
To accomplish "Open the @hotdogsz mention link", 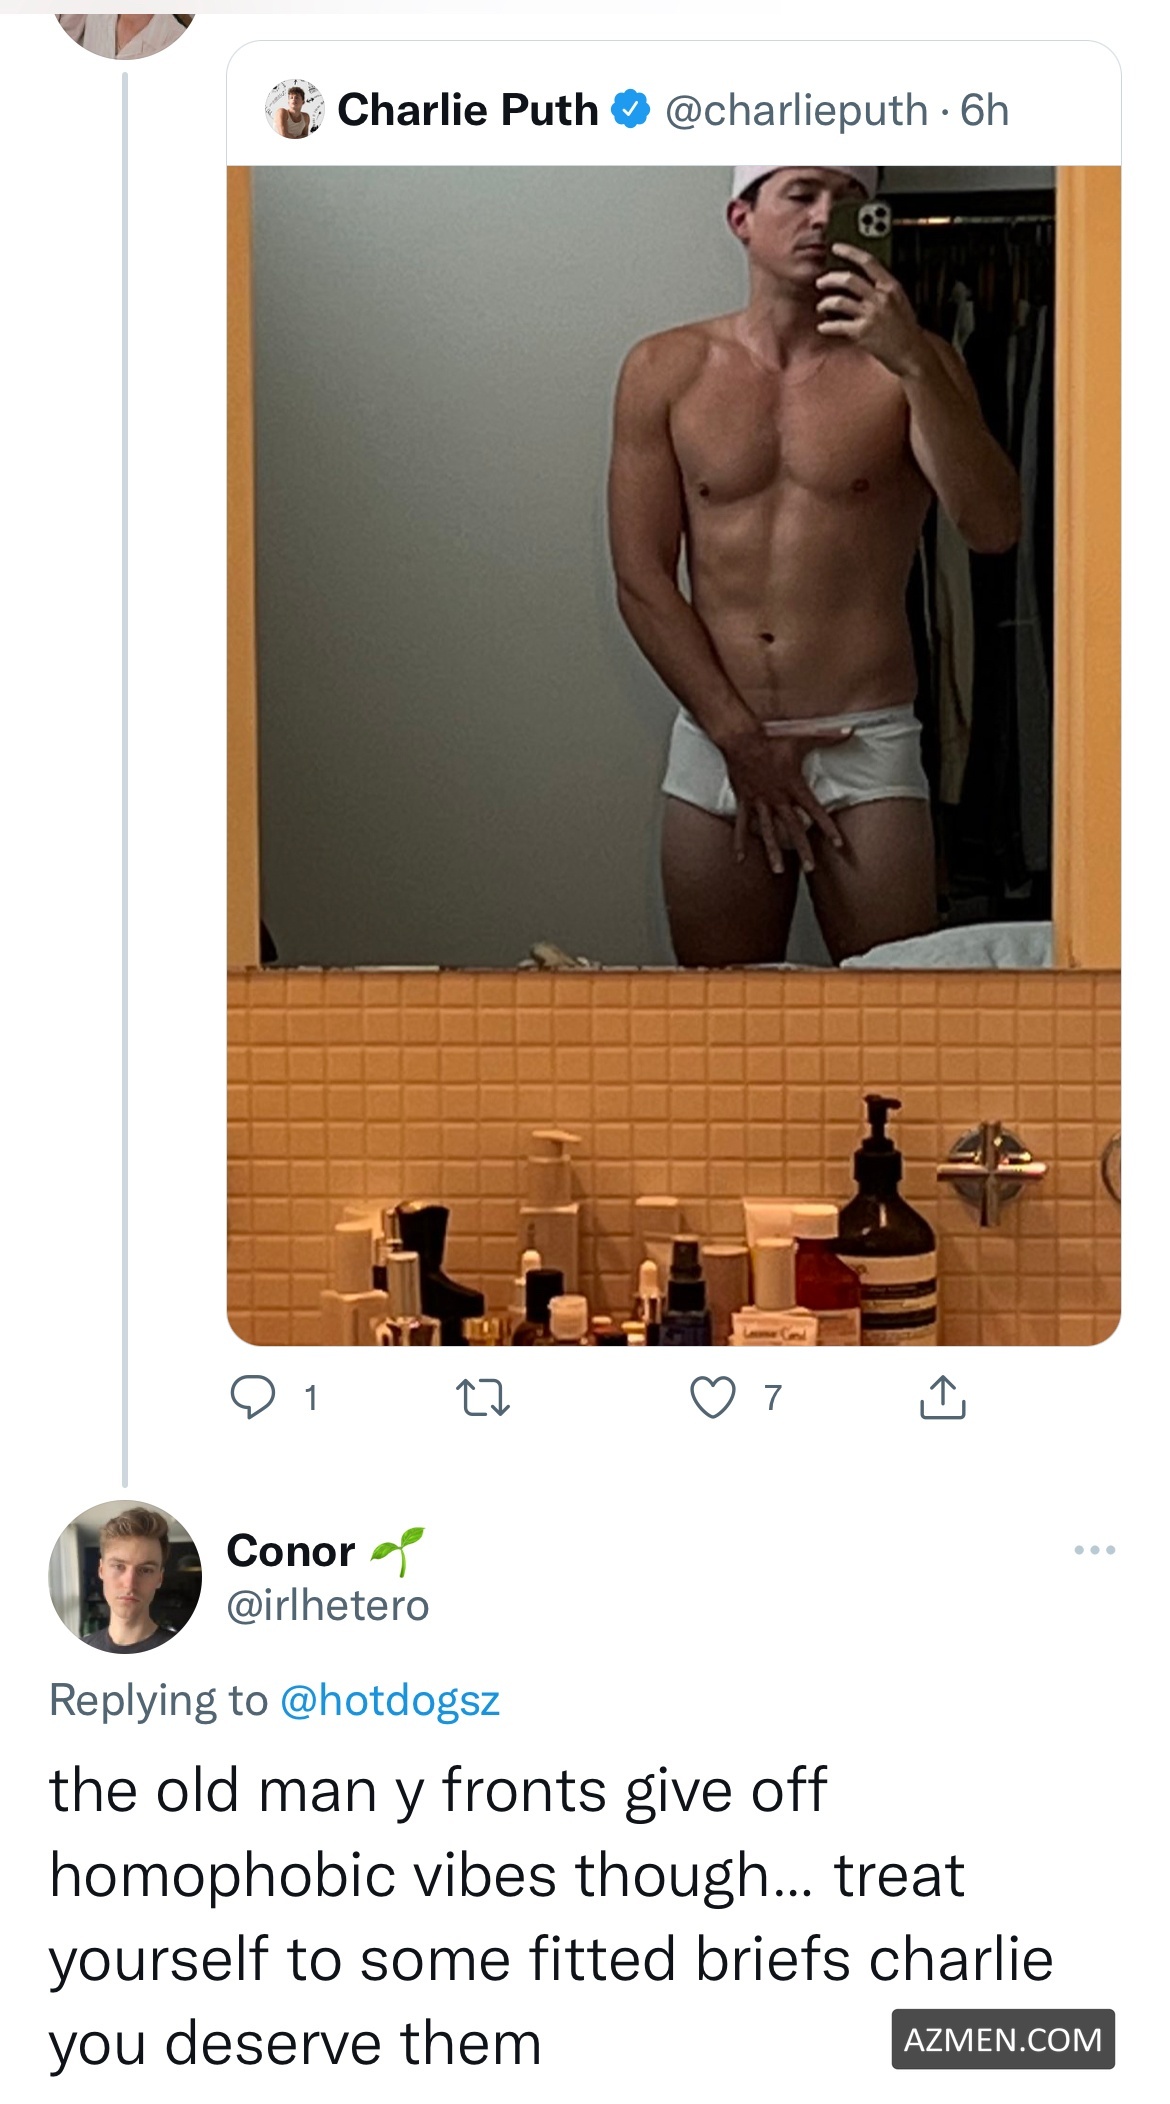I will [x=389, y=1700].
